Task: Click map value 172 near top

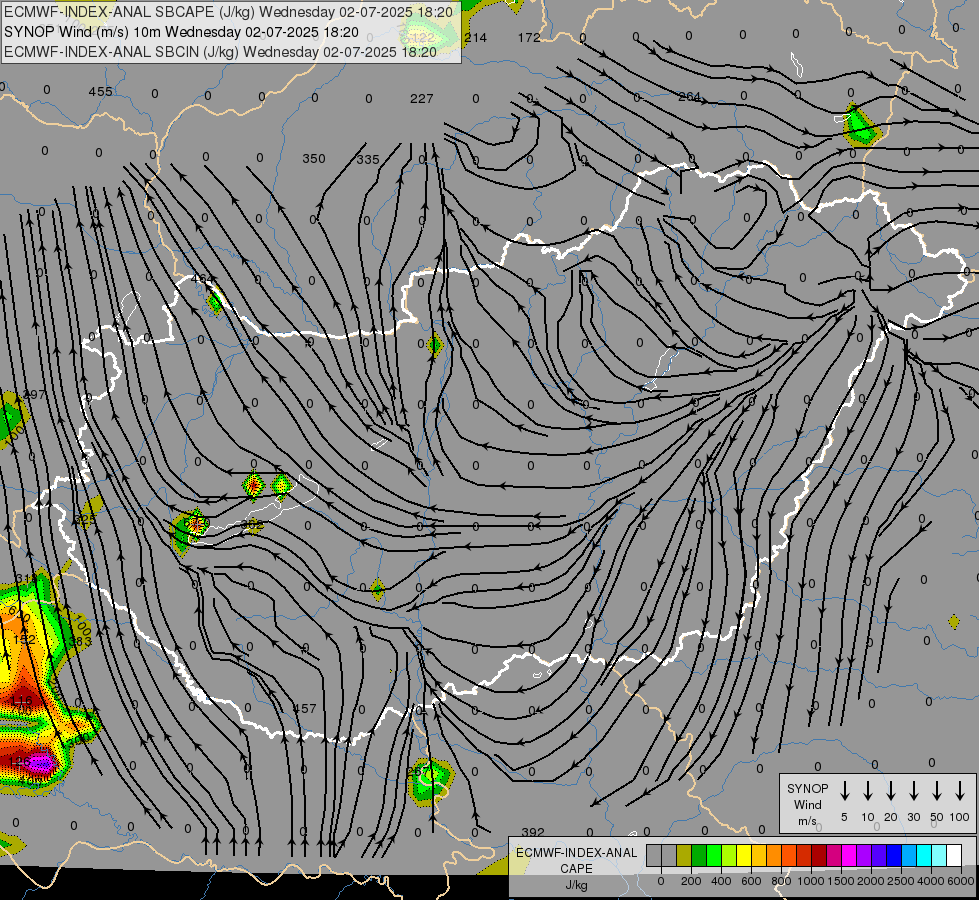Action: [529, 37]
